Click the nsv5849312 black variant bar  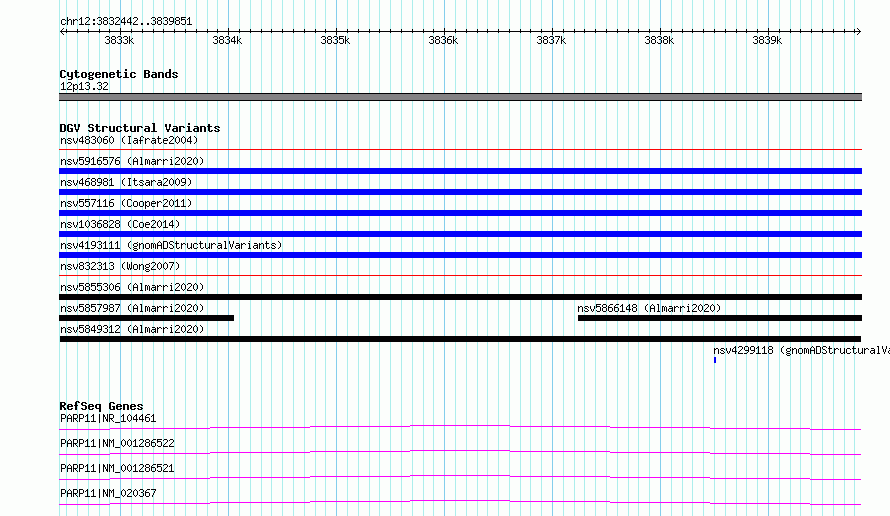point(460,339)
